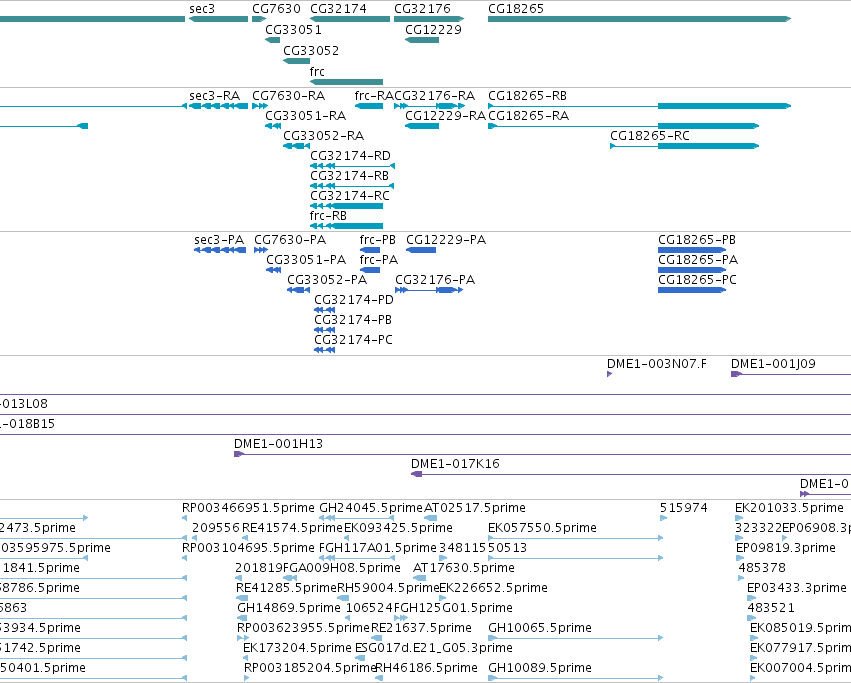This screenshot has width=851, height=683.
Task: Click the CG32176-RA transcript label
Action: tap(435, 96)
